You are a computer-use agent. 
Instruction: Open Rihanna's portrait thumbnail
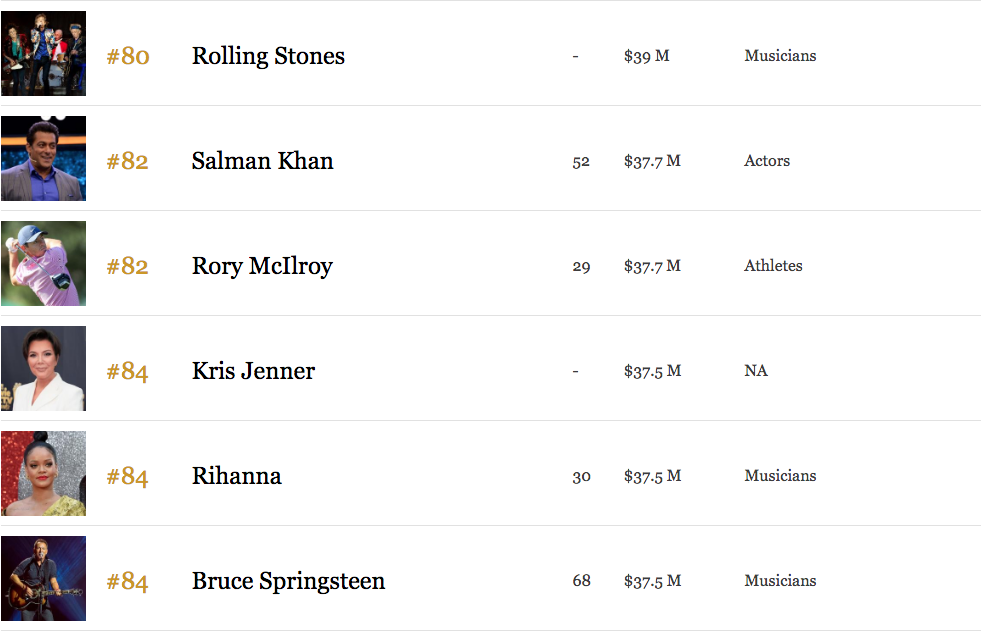(43, 473)
